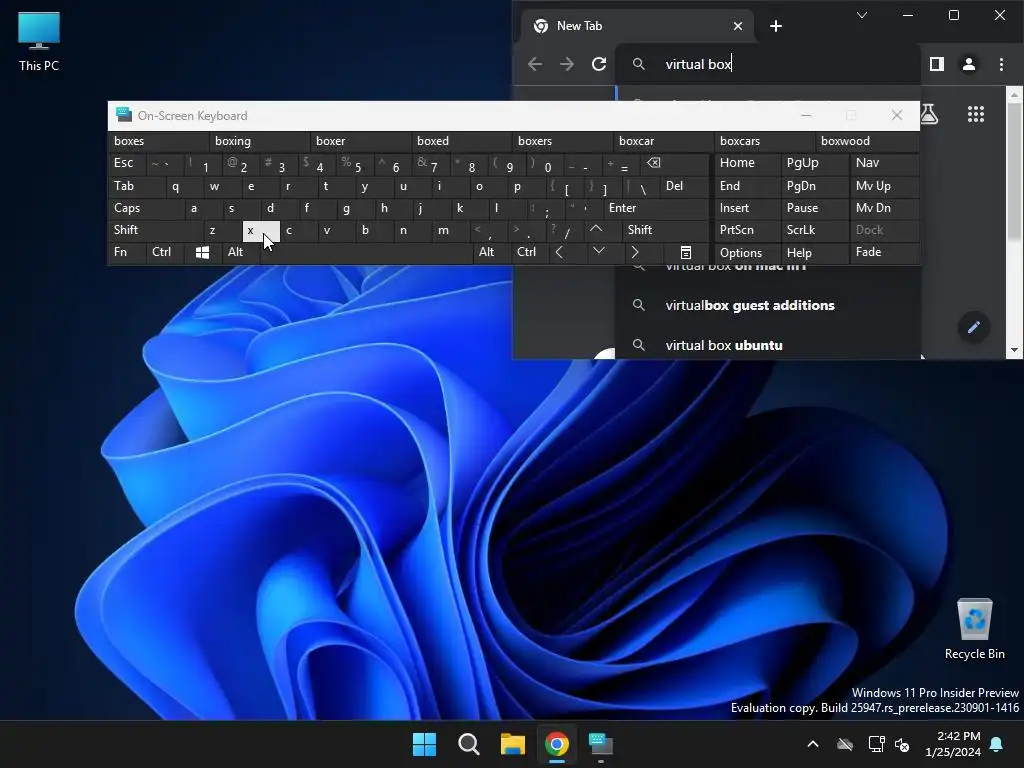1024x768 pixels.
Task: Click the Fade key on keyboard
Action: click(884, 253)
